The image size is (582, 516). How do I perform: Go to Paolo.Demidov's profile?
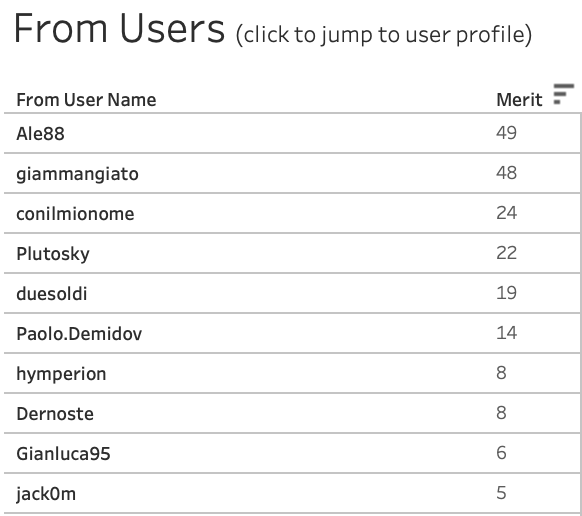[79, 333]
